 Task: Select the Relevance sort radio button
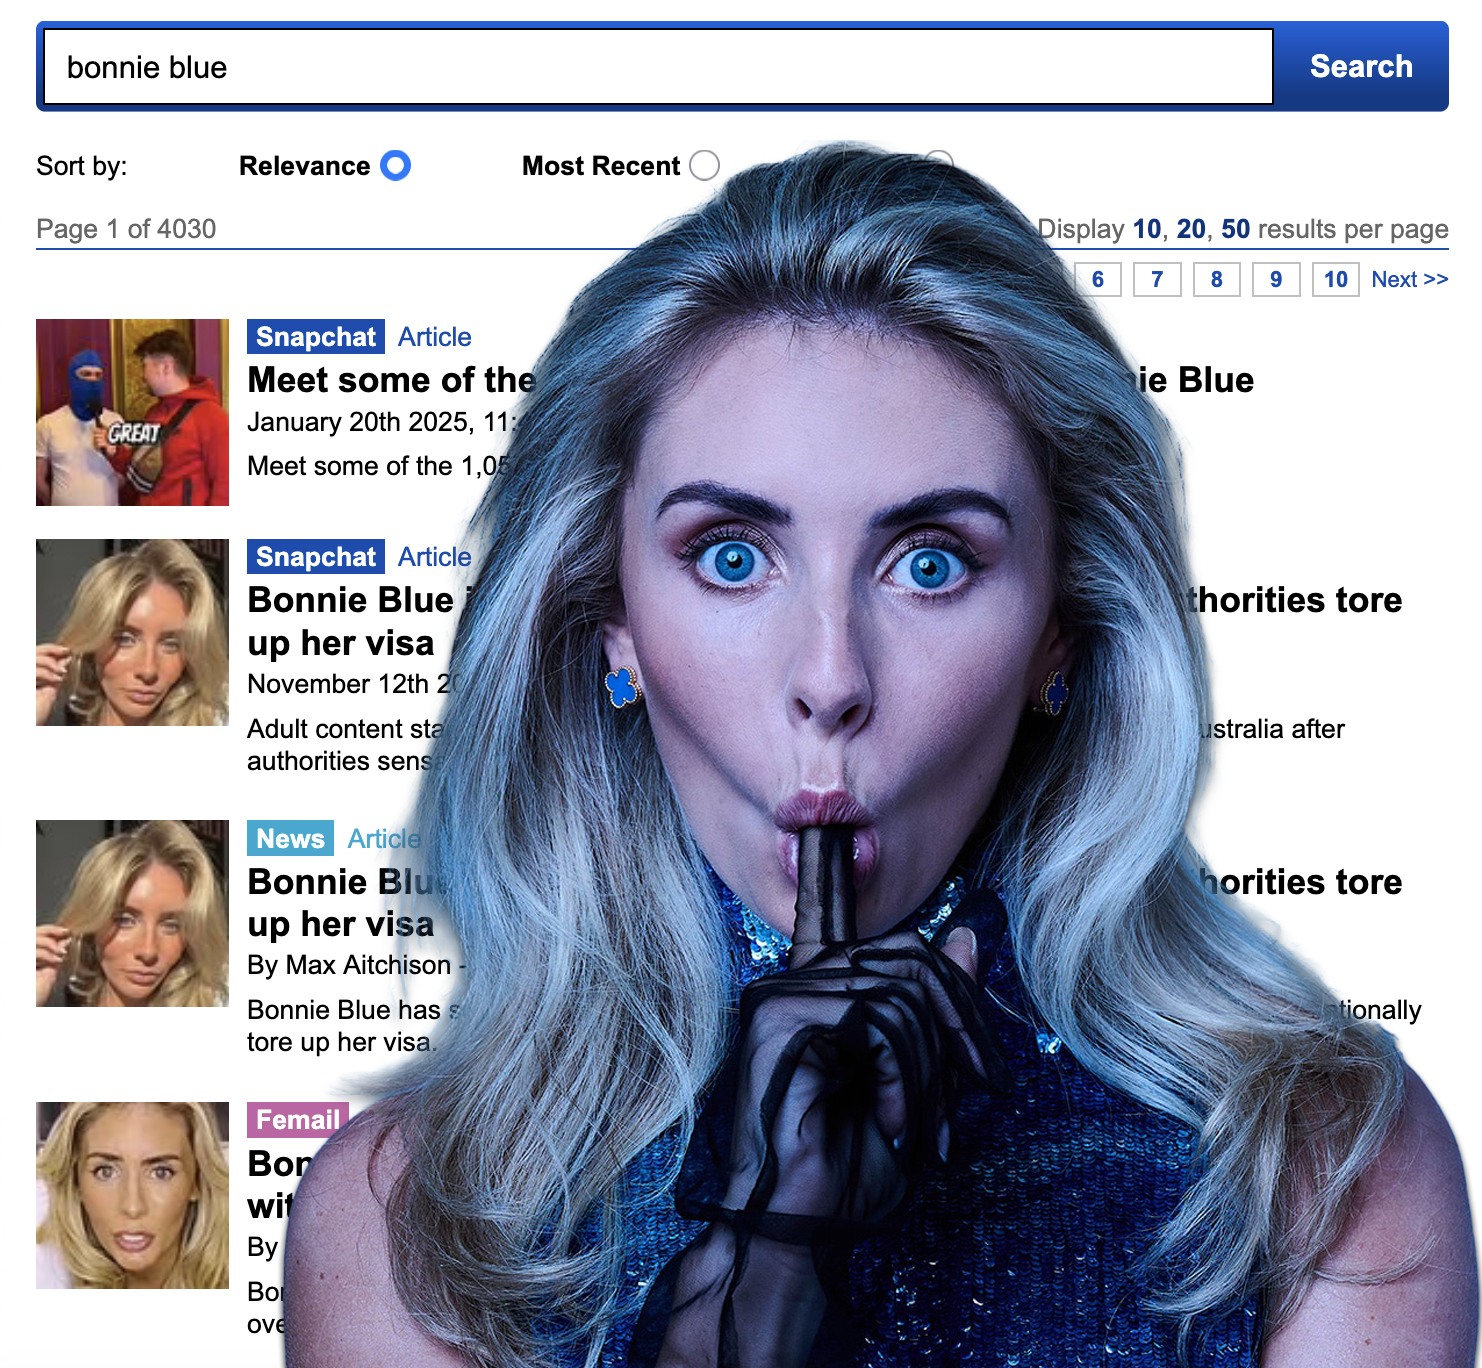click(395, 166)
